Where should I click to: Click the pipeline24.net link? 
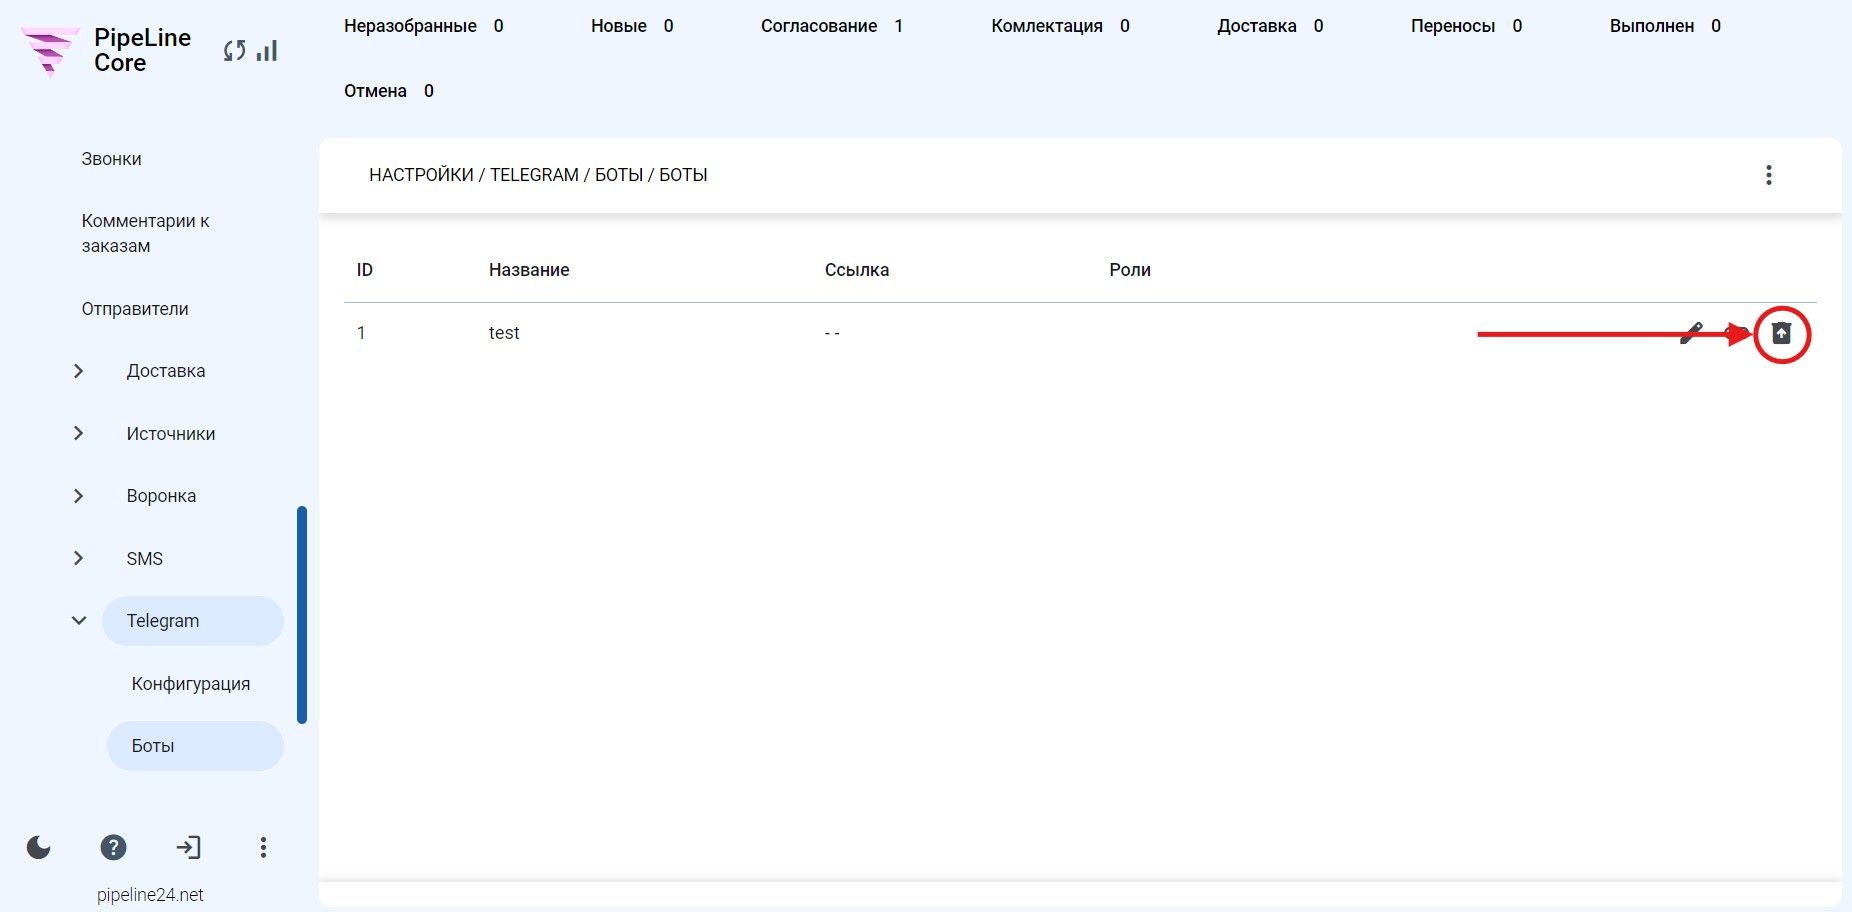click(150, 895)
